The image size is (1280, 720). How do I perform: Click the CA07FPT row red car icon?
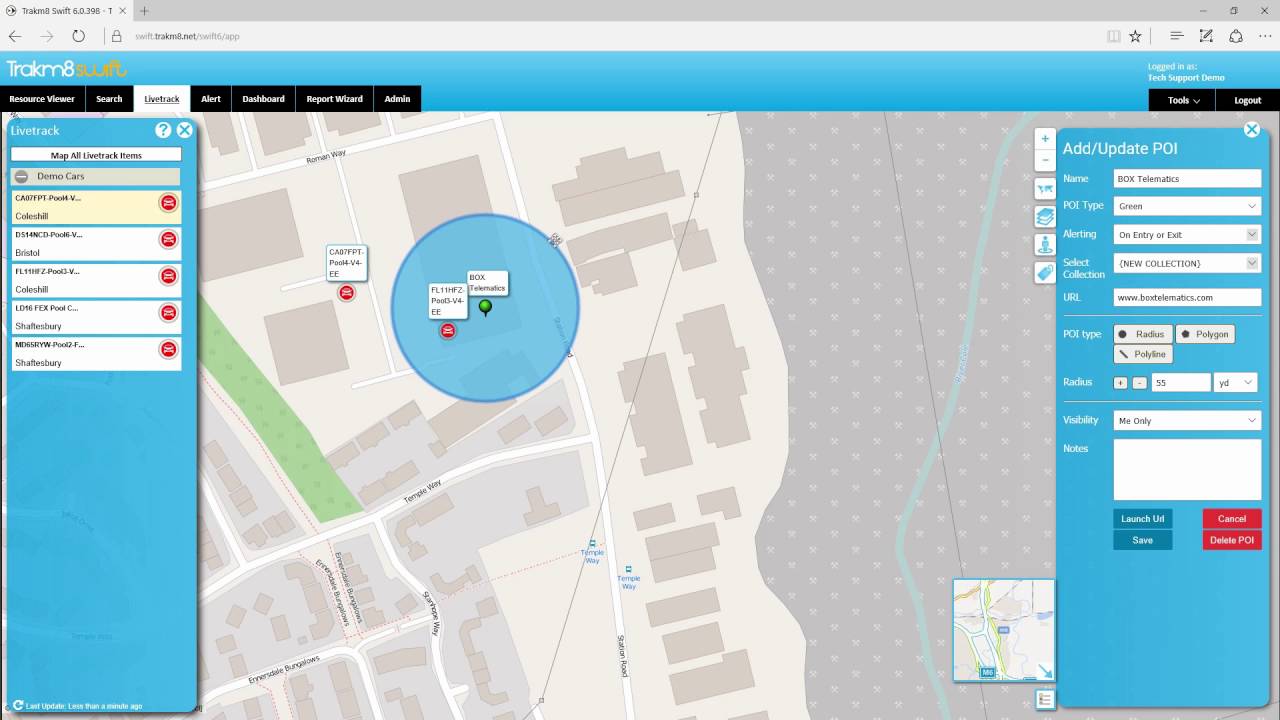[x=168, y=203]
